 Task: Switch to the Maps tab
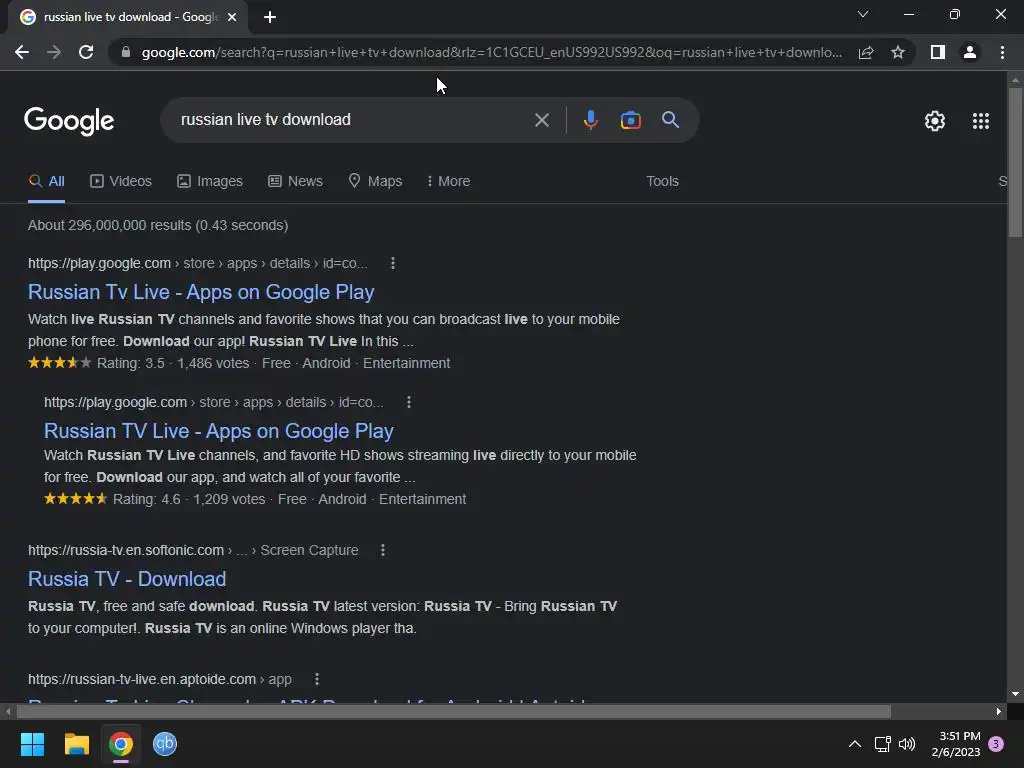pos(375,181)
